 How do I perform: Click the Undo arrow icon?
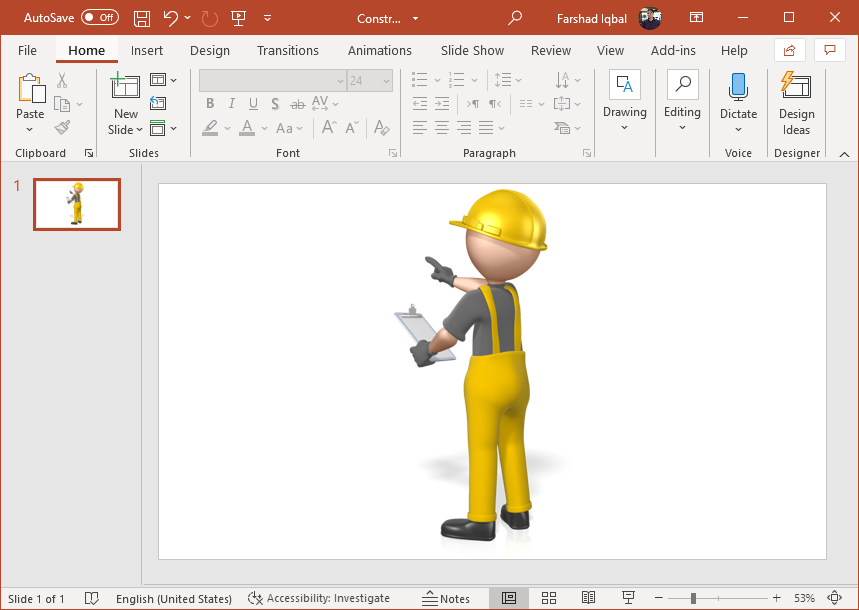[170, 18]
